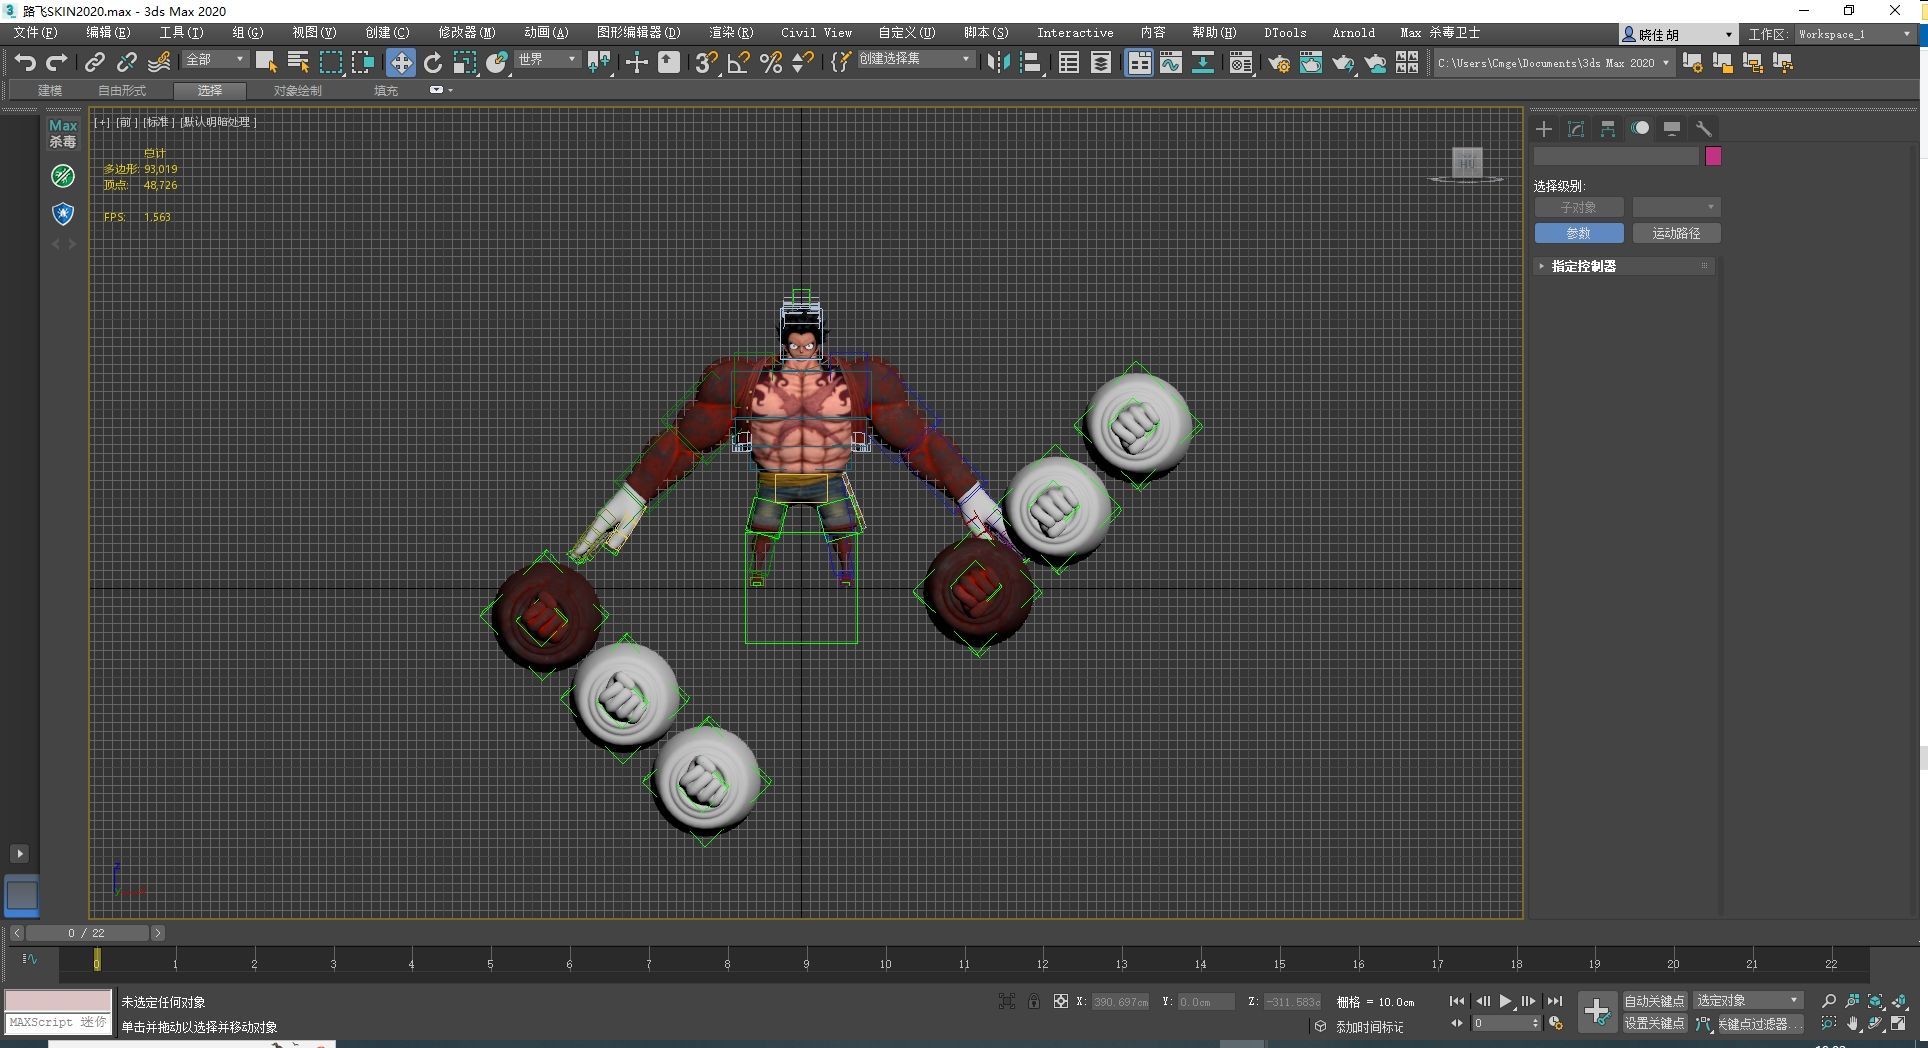The image size is (1928, 1048).
Task: Toggle Window/Crossing selection mode
Action: 362,62
